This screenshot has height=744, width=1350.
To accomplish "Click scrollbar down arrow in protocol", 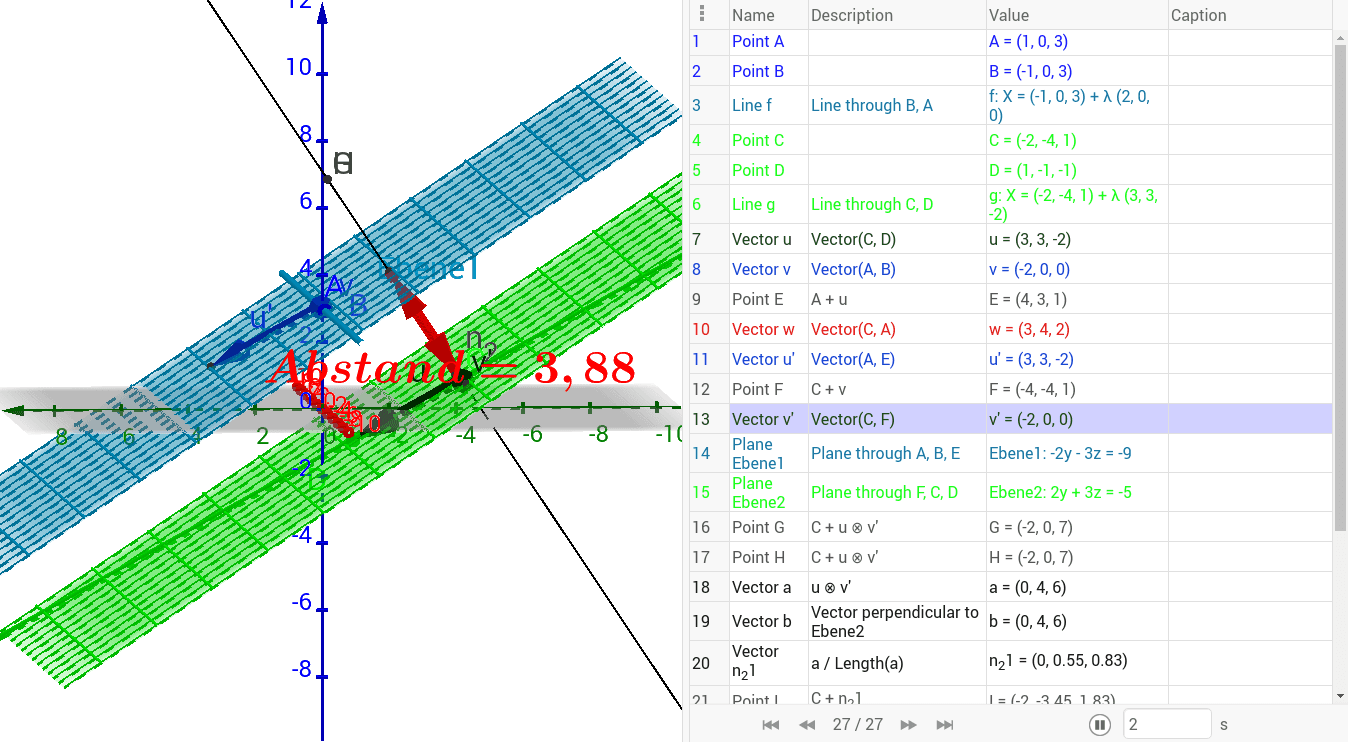I will click(x=1340, y=696).
